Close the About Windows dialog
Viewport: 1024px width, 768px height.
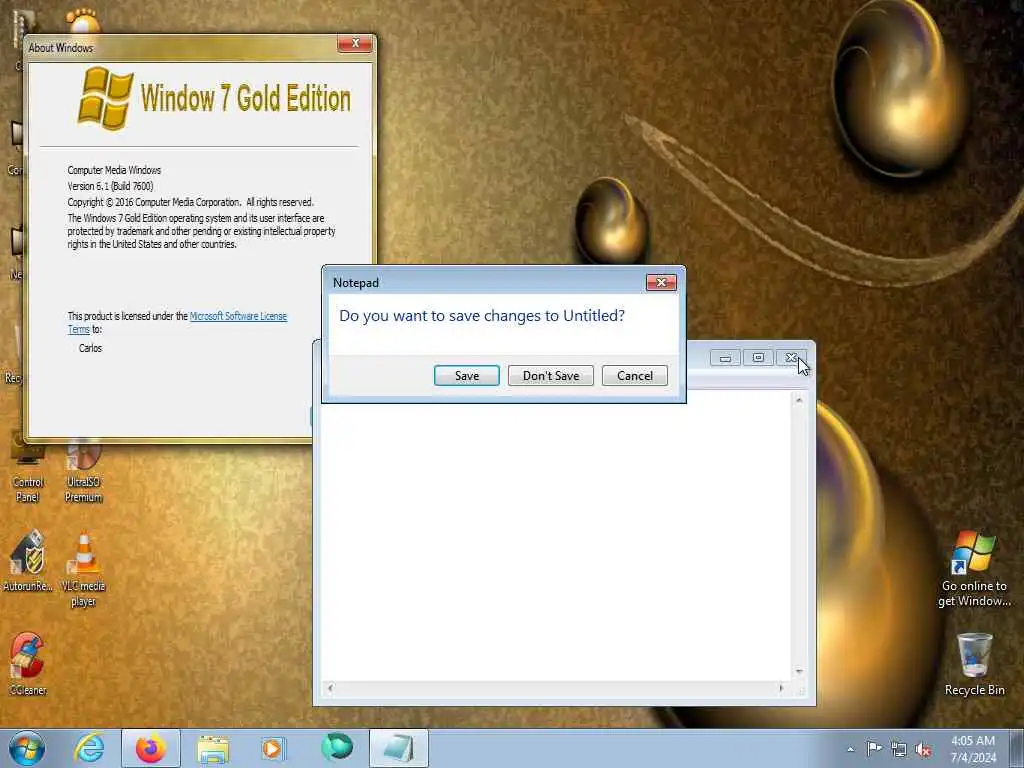click(x=355, y=43)
